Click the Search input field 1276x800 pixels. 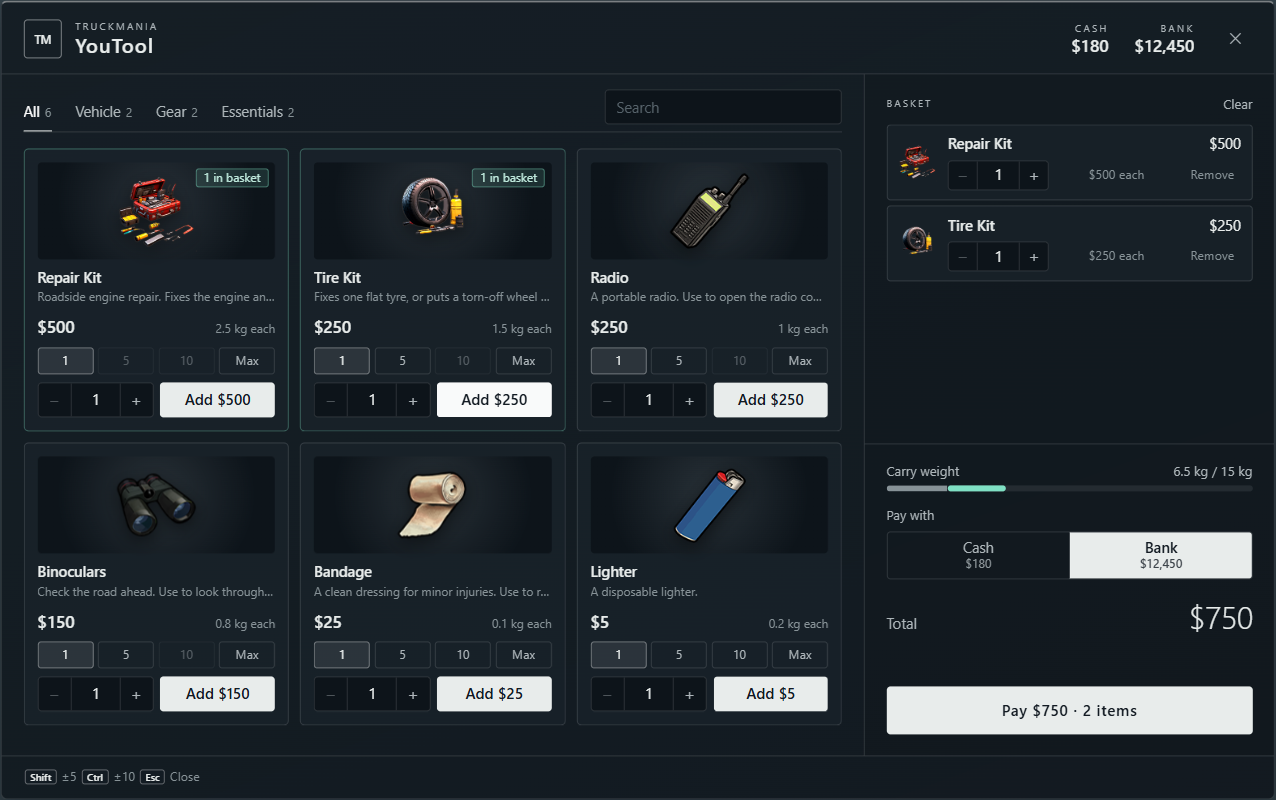723,108
